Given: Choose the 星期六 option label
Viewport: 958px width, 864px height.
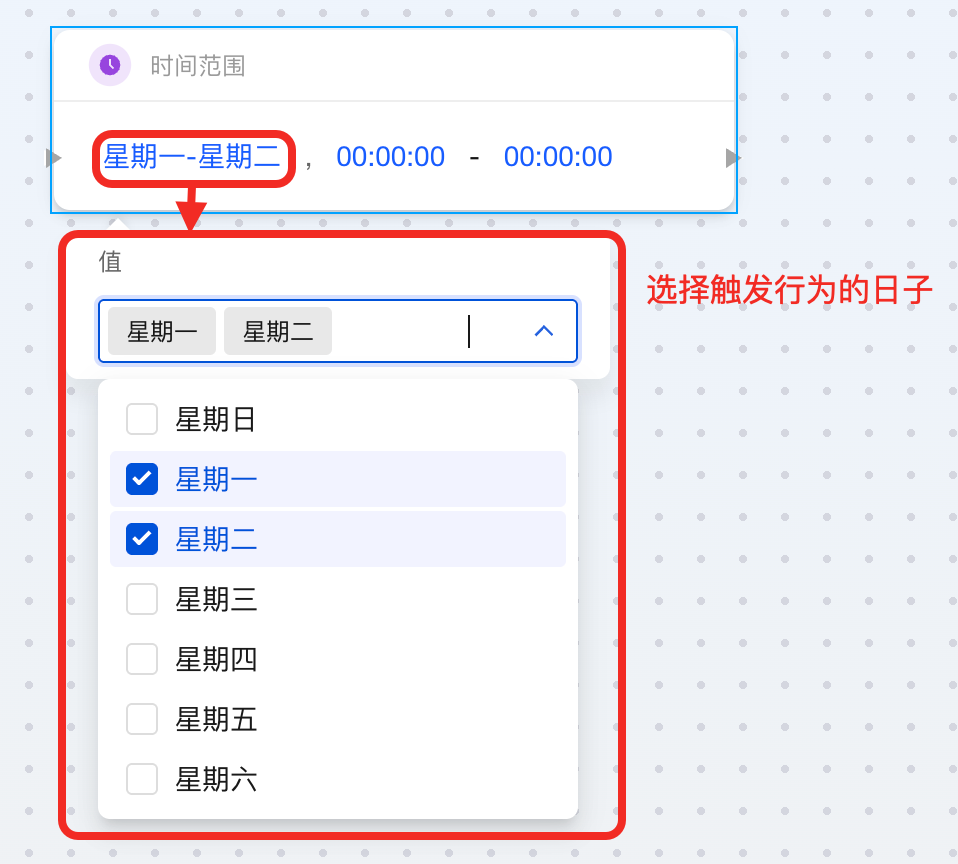Looking at the screenshot, I should click(216, 779).
